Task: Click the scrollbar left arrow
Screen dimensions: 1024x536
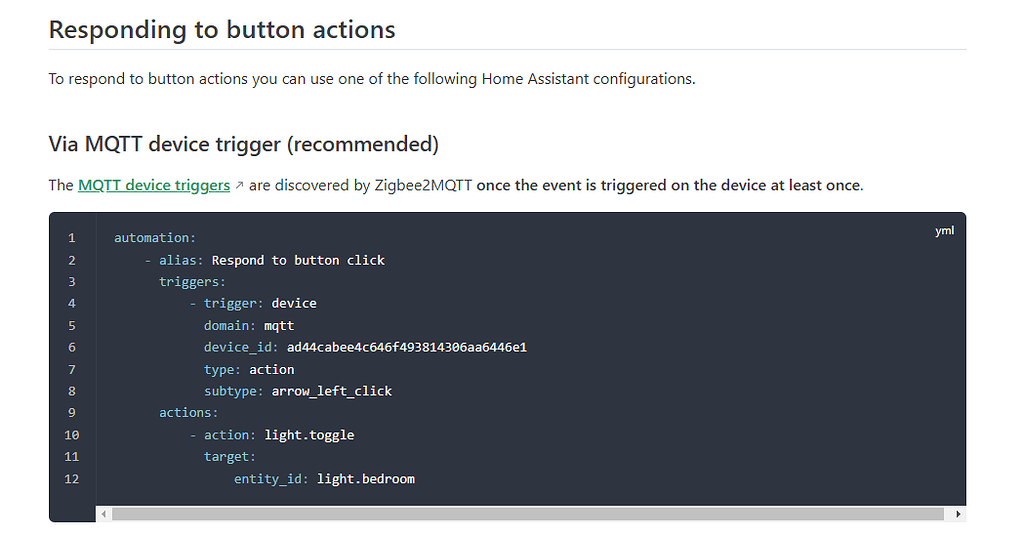Action: (x=103, y=514)
